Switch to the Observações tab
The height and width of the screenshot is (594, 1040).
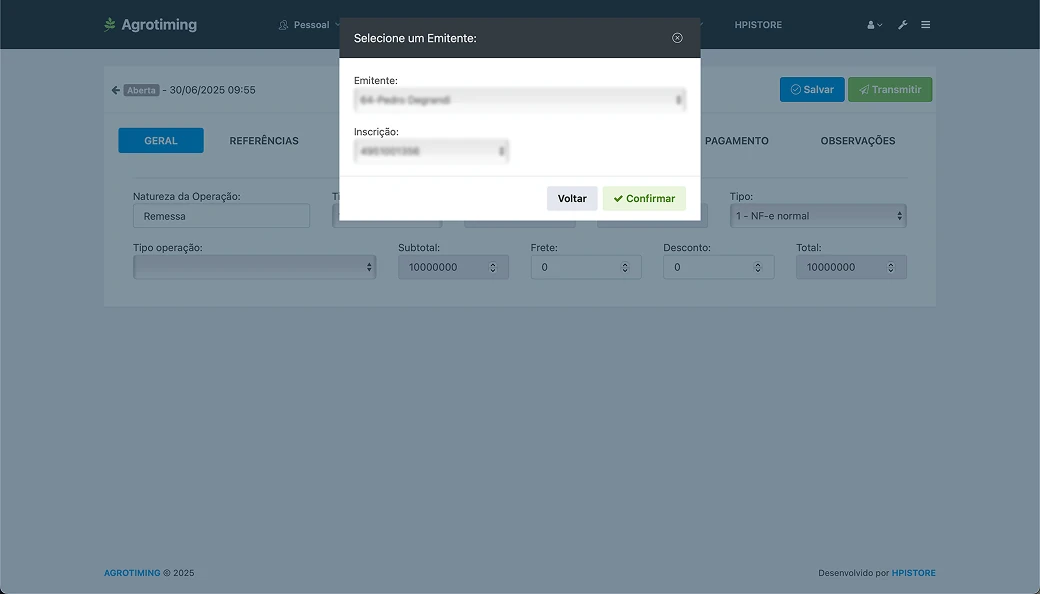click(857, 141)
